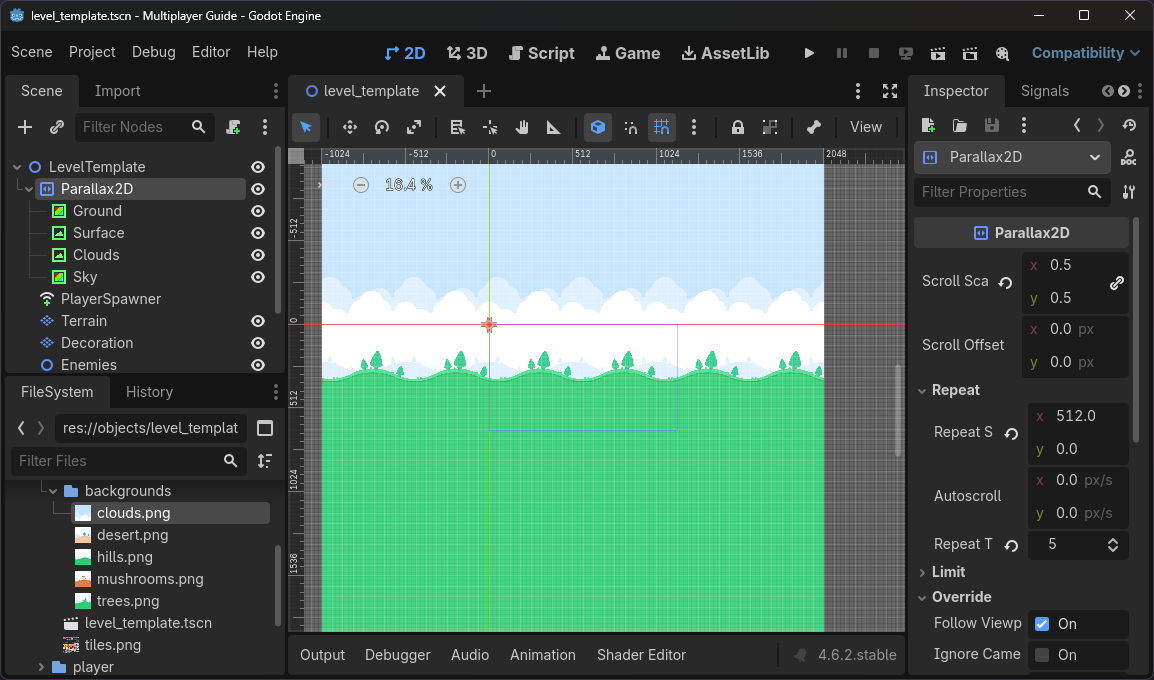1154x680 pixels.
Task: Open the AssetLib workspace
Action: pyautogui.click(x=726, y=53)
